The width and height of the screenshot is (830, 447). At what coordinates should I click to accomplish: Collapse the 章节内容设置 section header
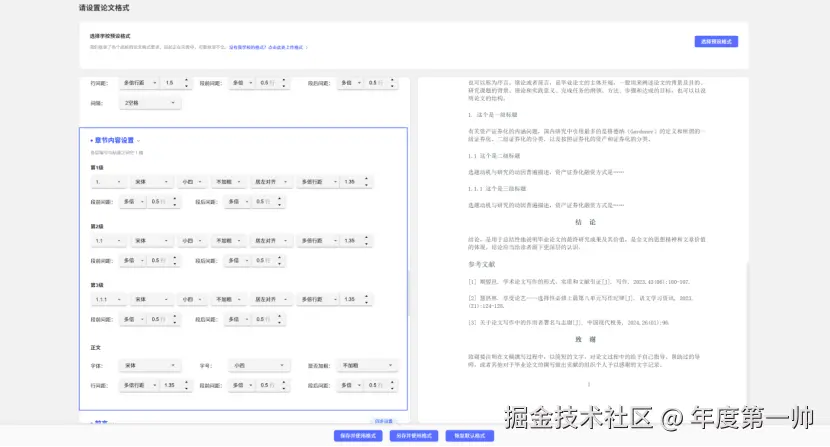(x=115, y=140)
